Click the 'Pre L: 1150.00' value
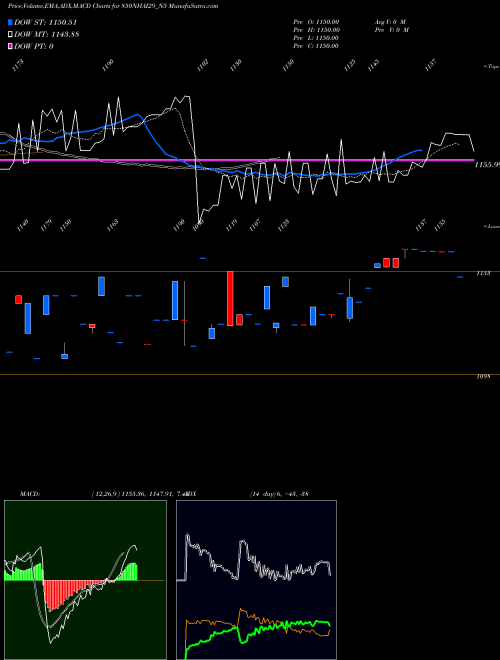The width and height of the screenshot is (500, 660). coord(316,38)
